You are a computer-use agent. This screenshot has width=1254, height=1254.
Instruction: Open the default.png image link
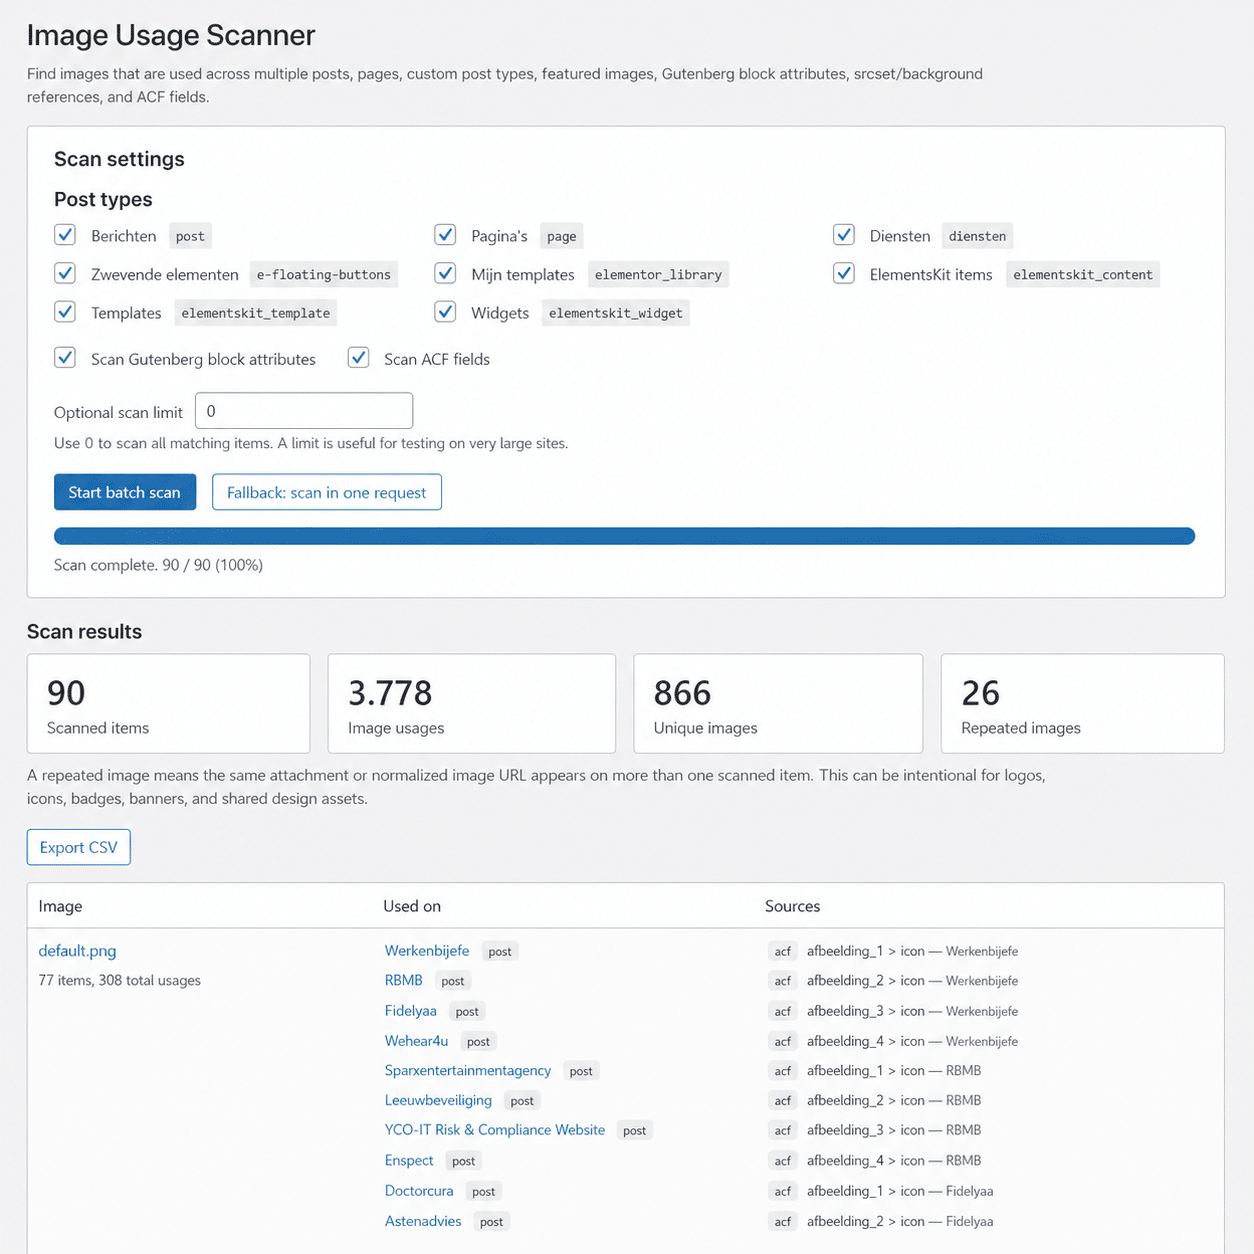coord(77,951)
